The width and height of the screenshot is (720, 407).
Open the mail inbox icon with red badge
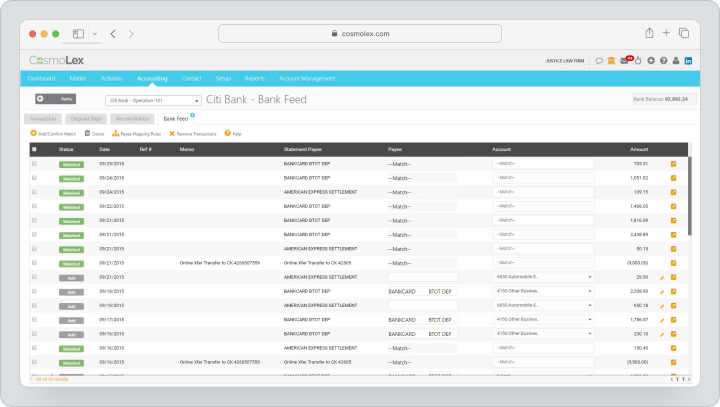pos(624,61)
